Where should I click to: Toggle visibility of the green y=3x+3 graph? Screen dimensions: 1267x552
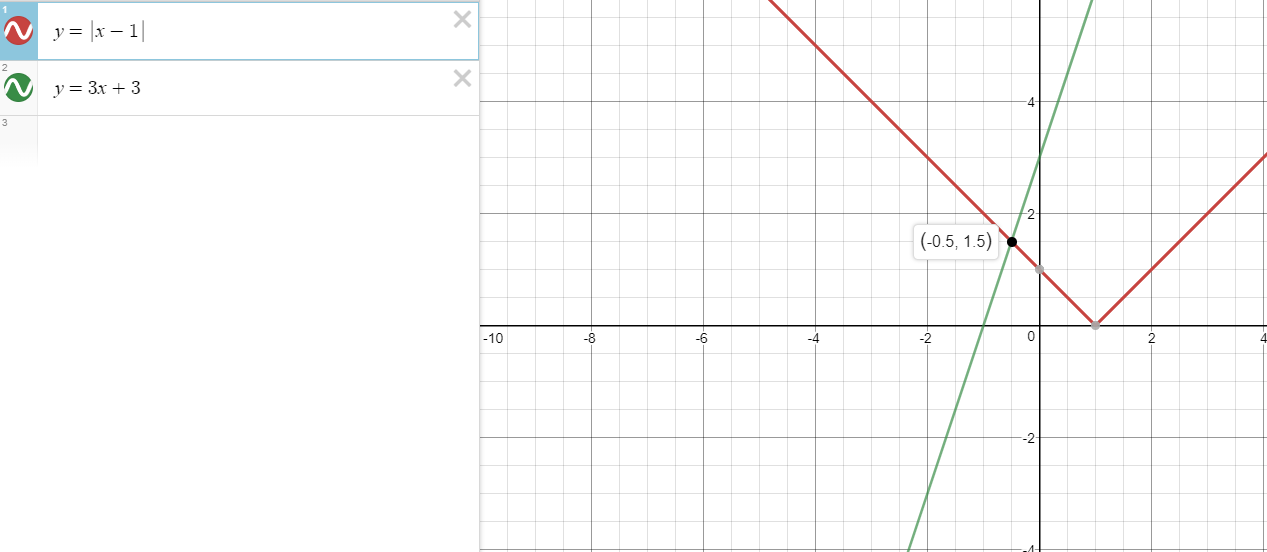click(x=19, y=88)
